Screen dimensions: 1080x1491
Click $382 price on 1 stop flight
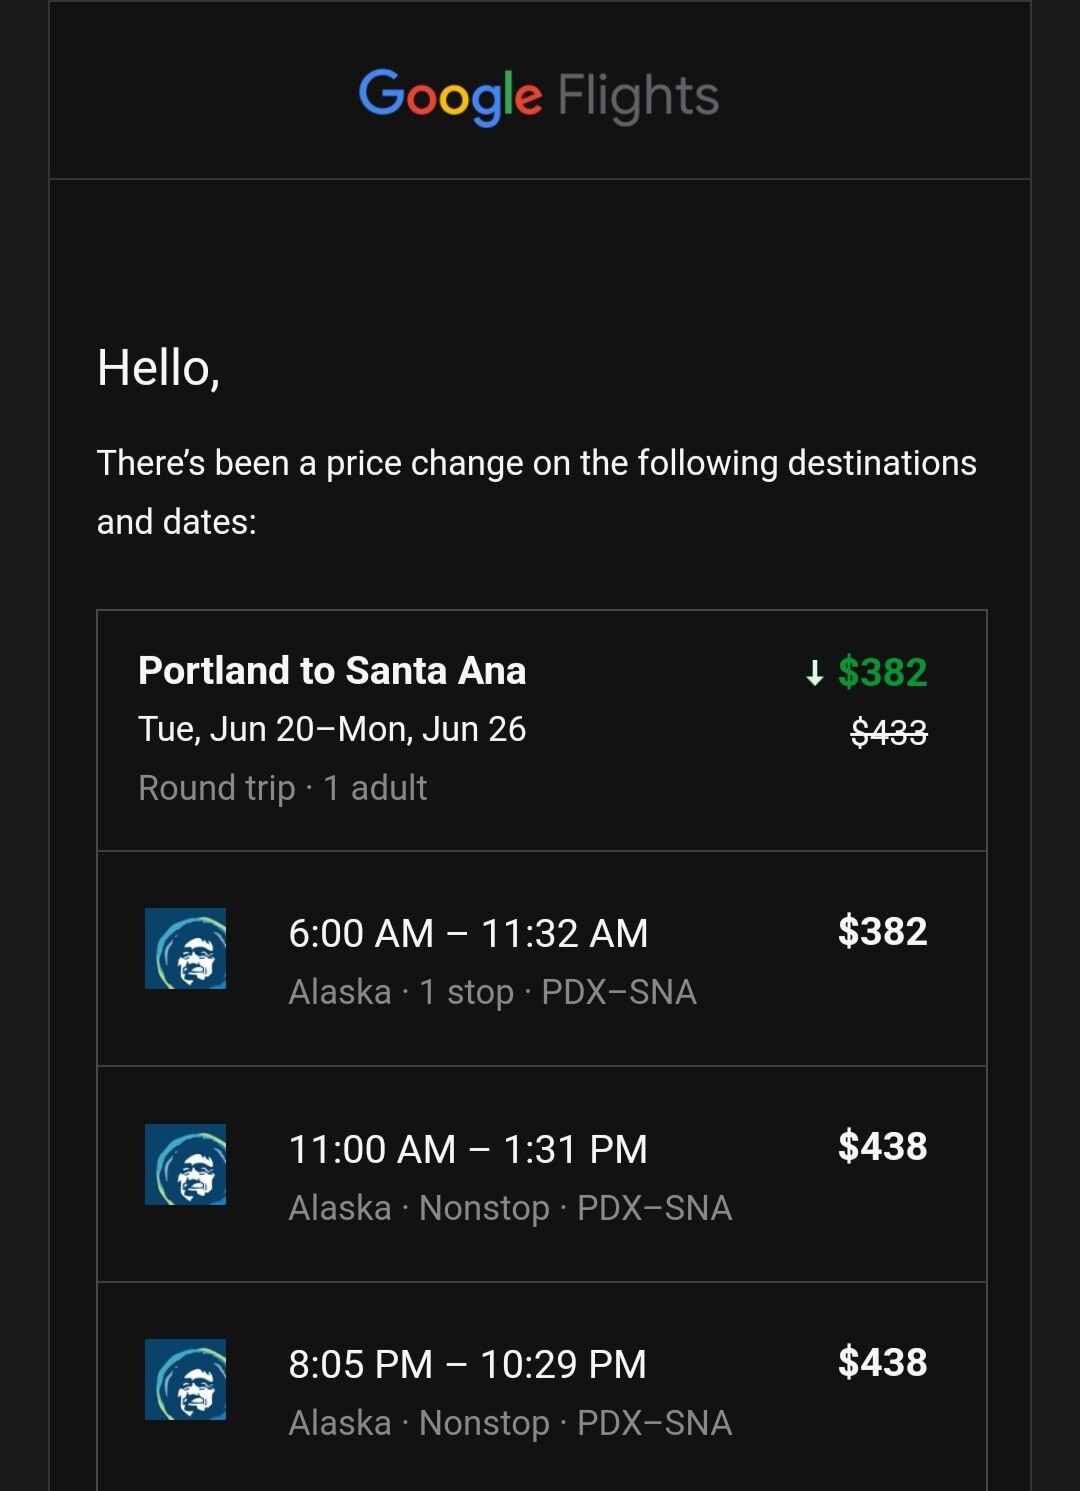click(x=882, y=931)
